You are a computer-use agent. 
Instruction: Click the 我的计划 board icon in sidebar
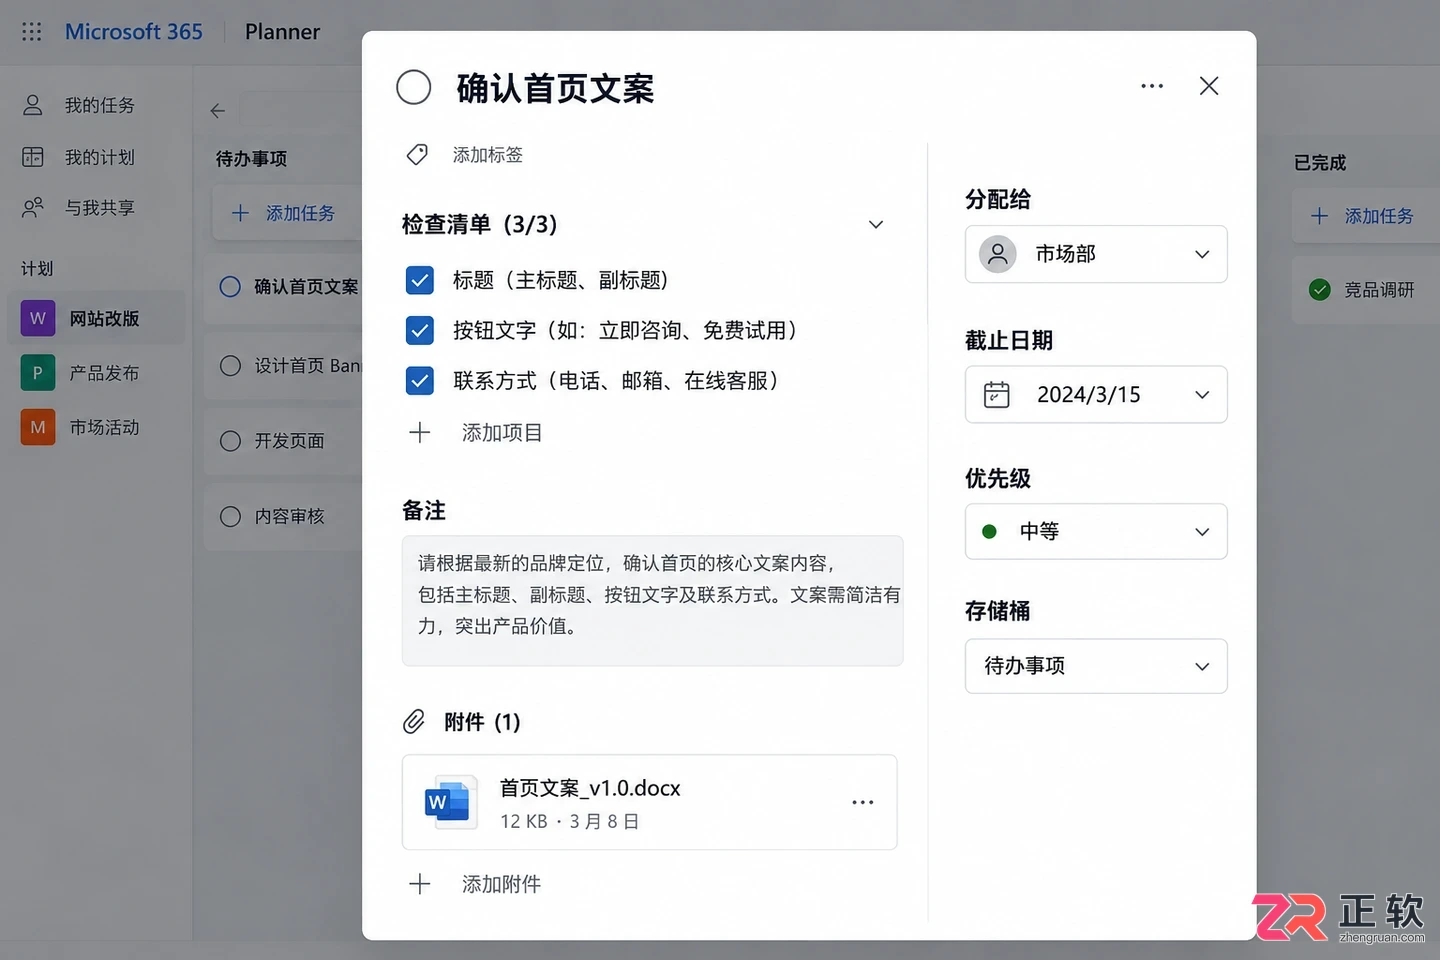click(33, 157)
